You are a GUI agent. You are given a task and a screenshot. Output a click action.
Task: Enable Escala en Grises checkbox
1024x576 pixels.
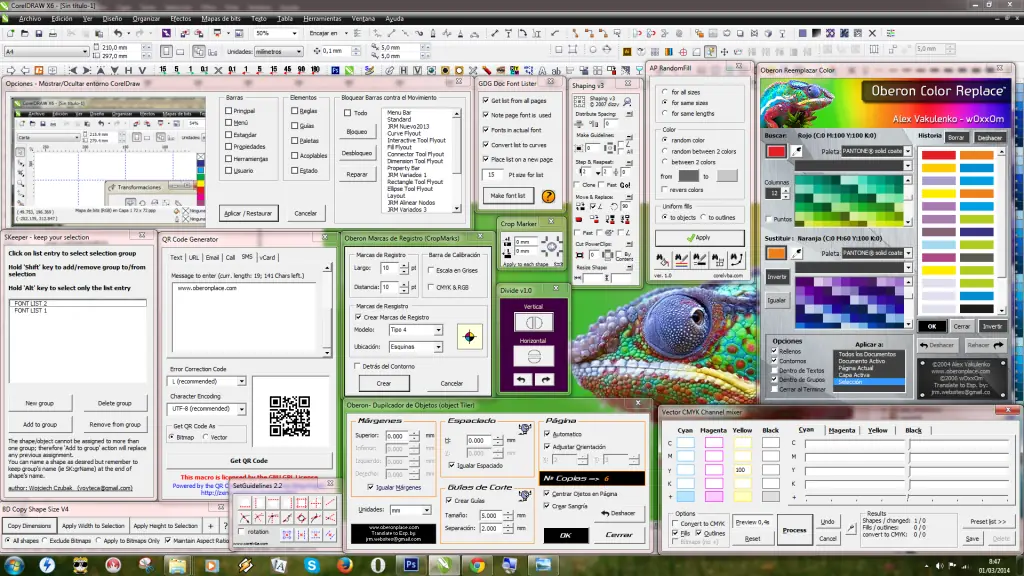(431, 270)
